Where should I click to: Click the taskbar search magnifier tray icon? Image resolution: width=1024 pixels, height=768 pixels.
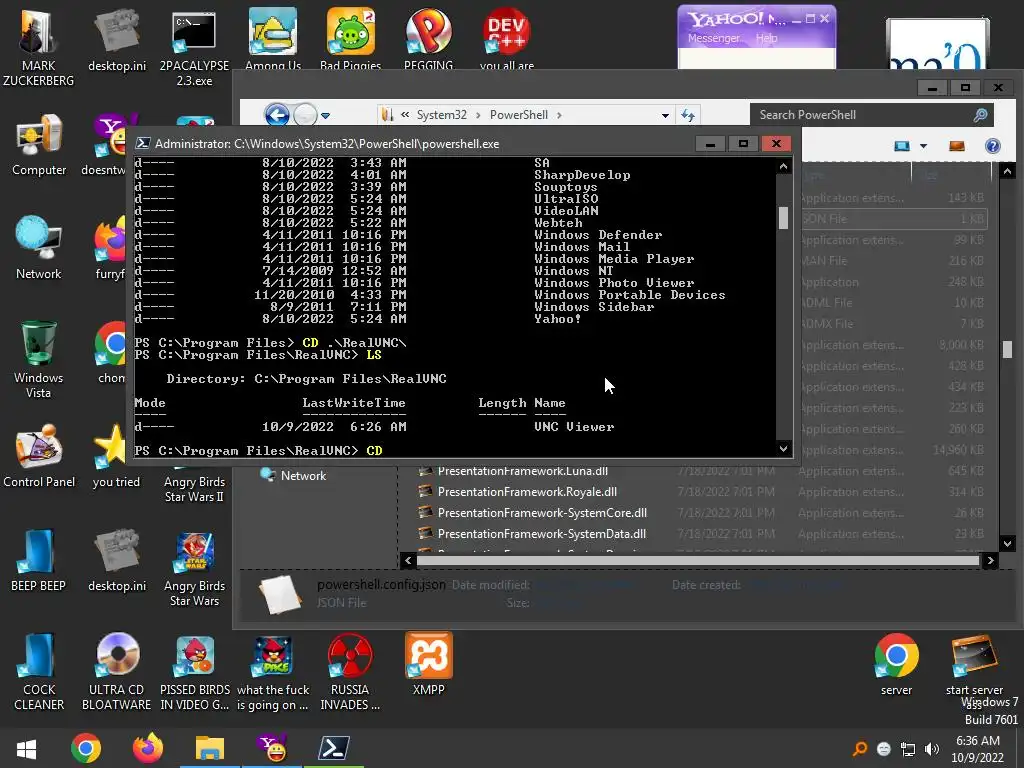860,749
